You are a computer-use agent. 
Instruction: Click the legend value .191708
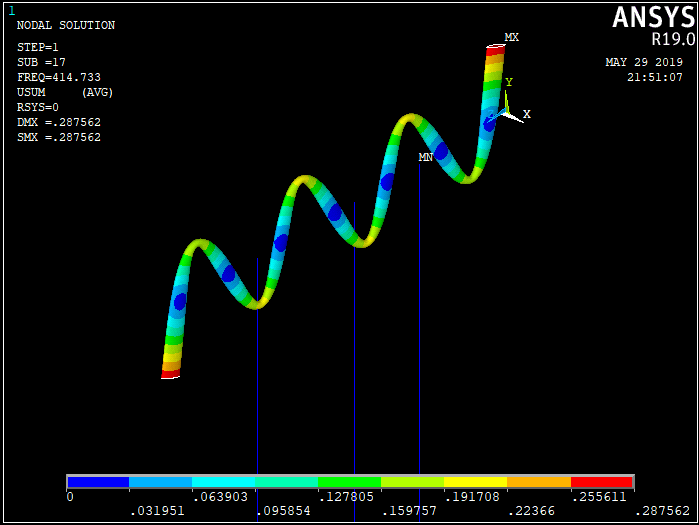(473, 496)
